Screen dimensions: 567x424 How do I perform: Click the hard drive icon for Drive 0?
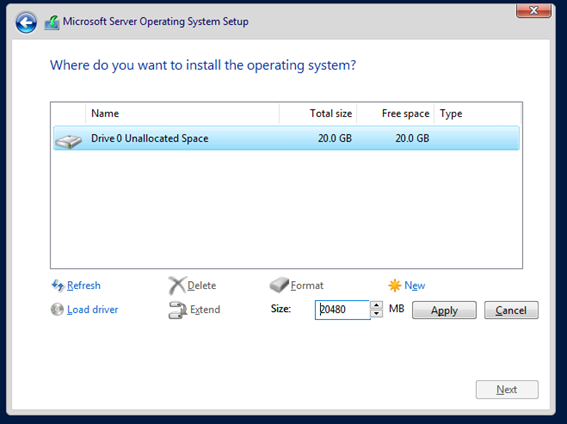click(x=68, y=141)
